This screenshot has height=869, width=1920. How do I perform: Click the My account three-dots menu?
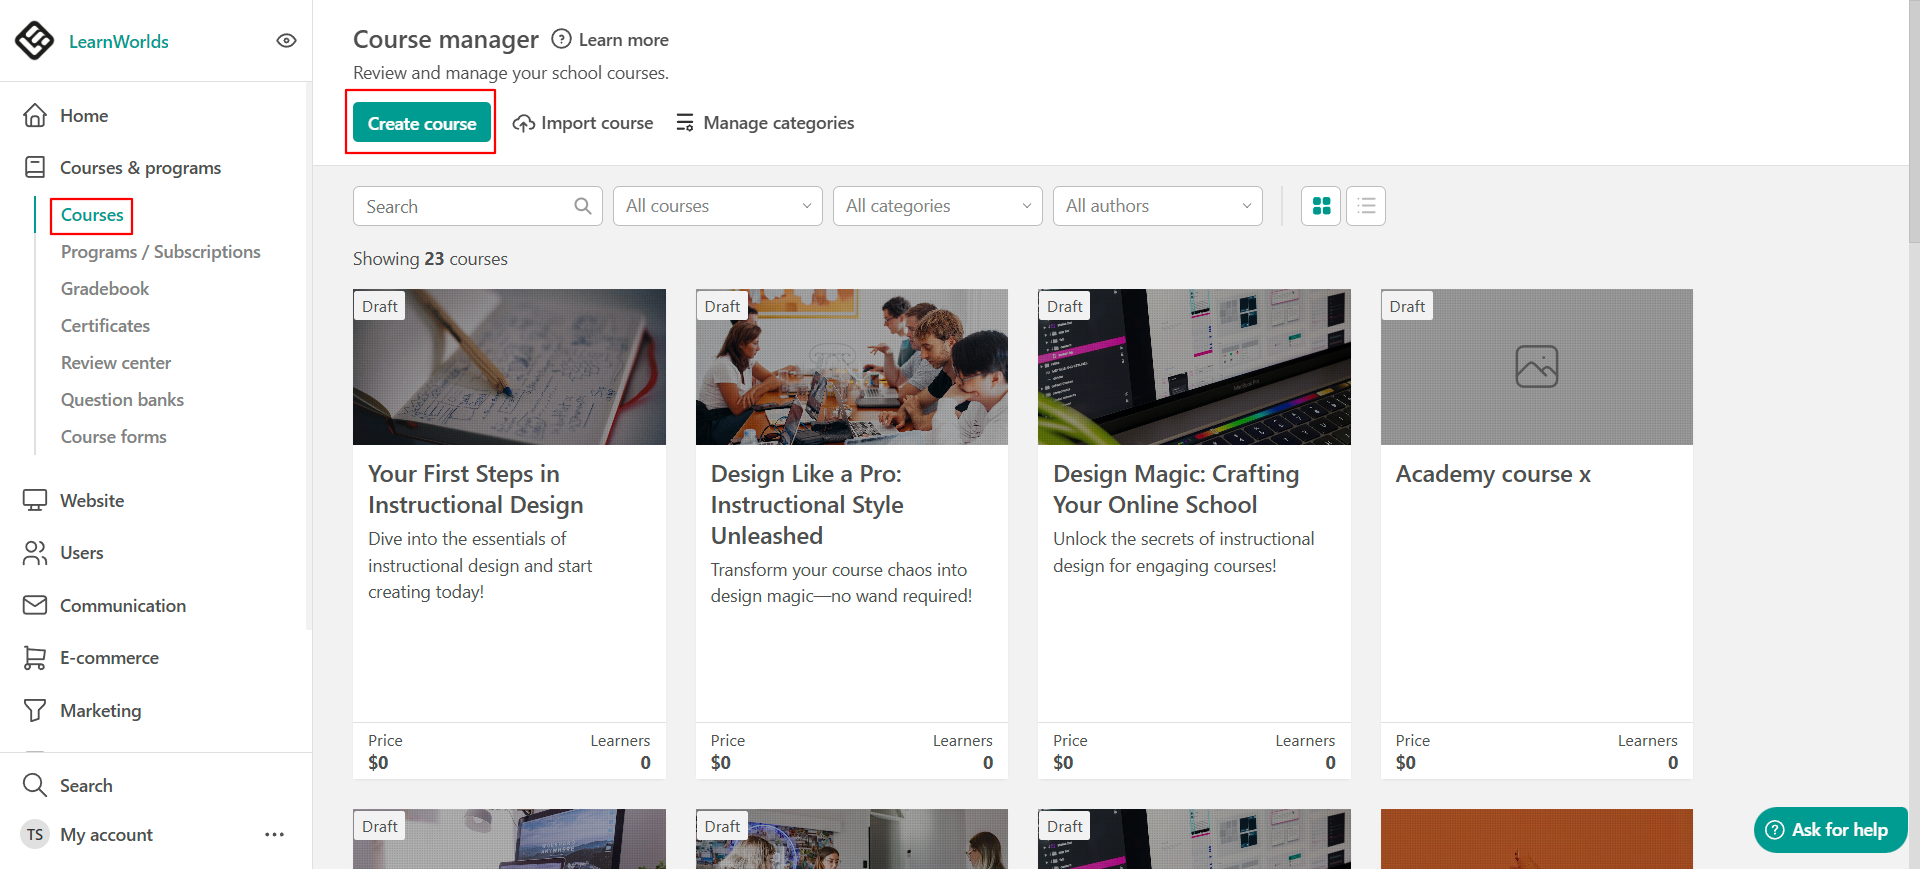coord(274,834)
